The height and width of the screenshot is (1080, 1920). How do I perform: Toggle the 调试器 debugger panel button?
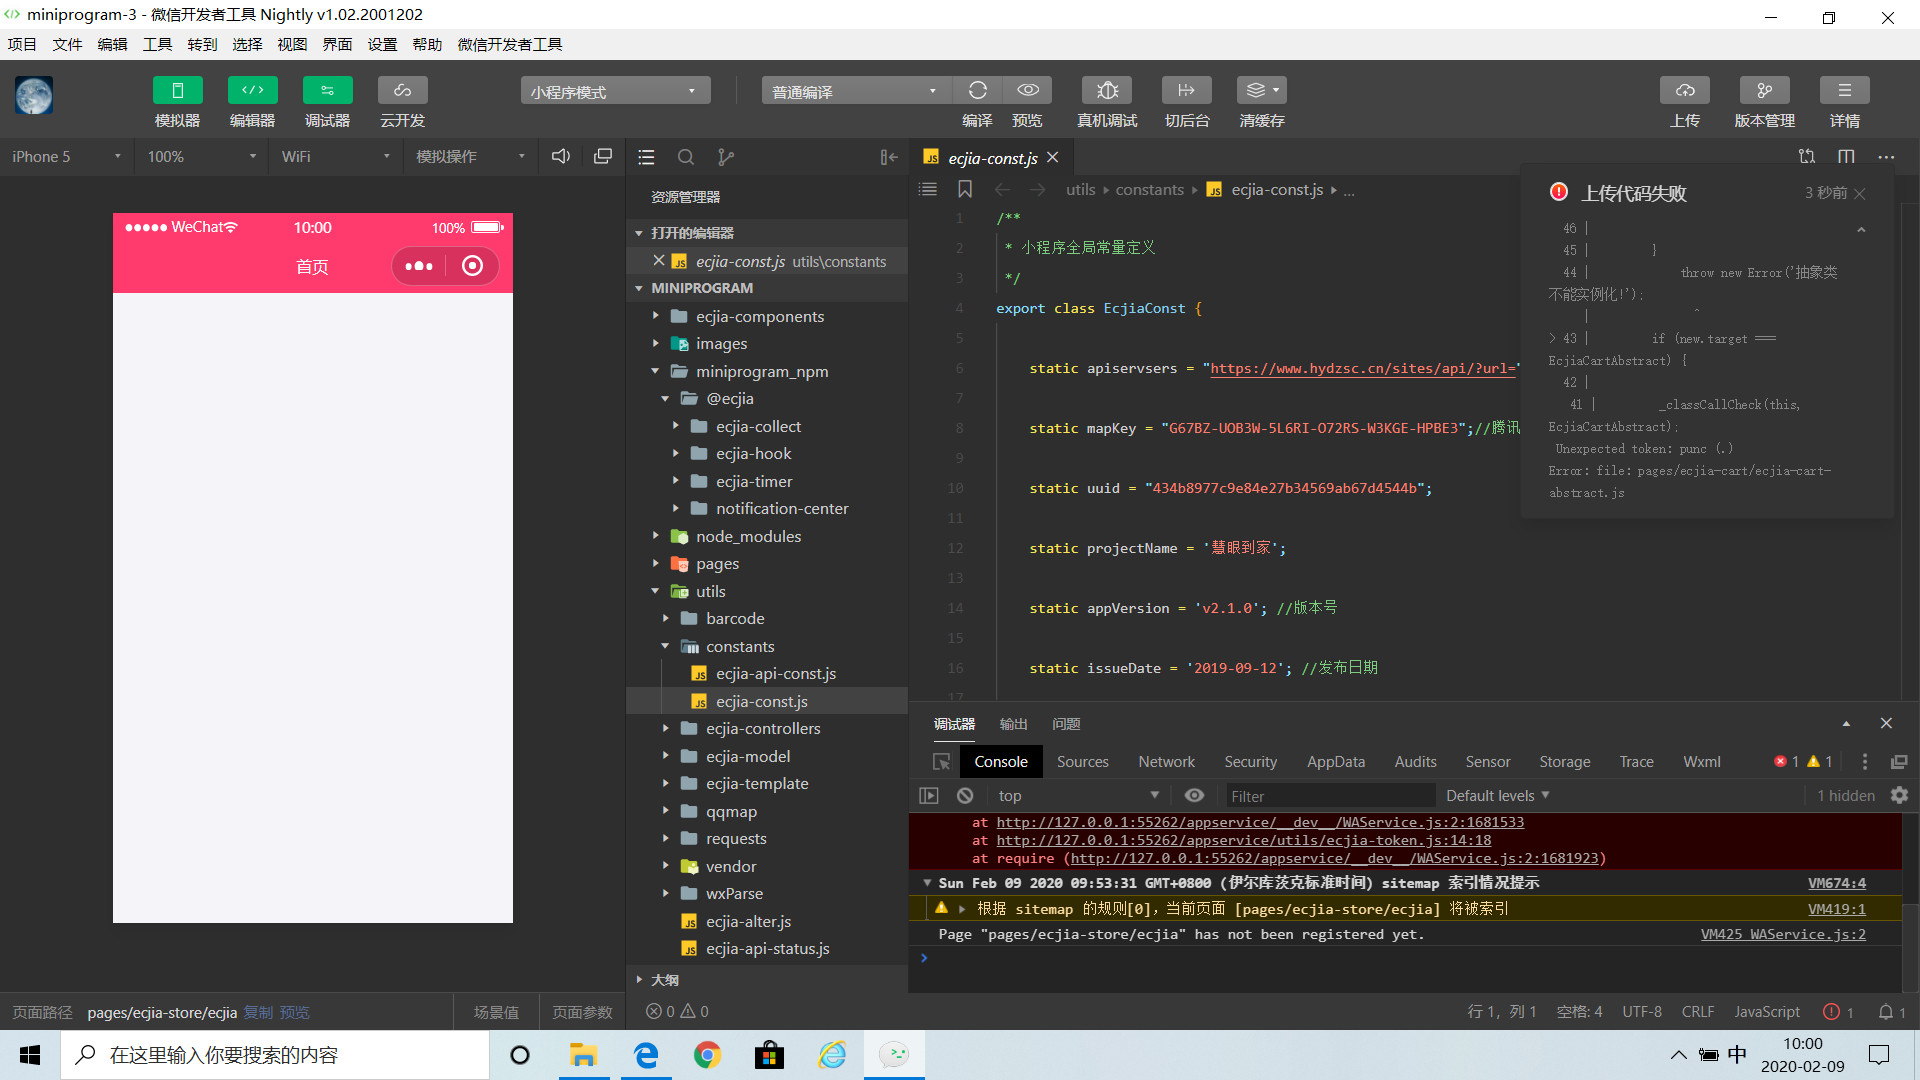327,91
